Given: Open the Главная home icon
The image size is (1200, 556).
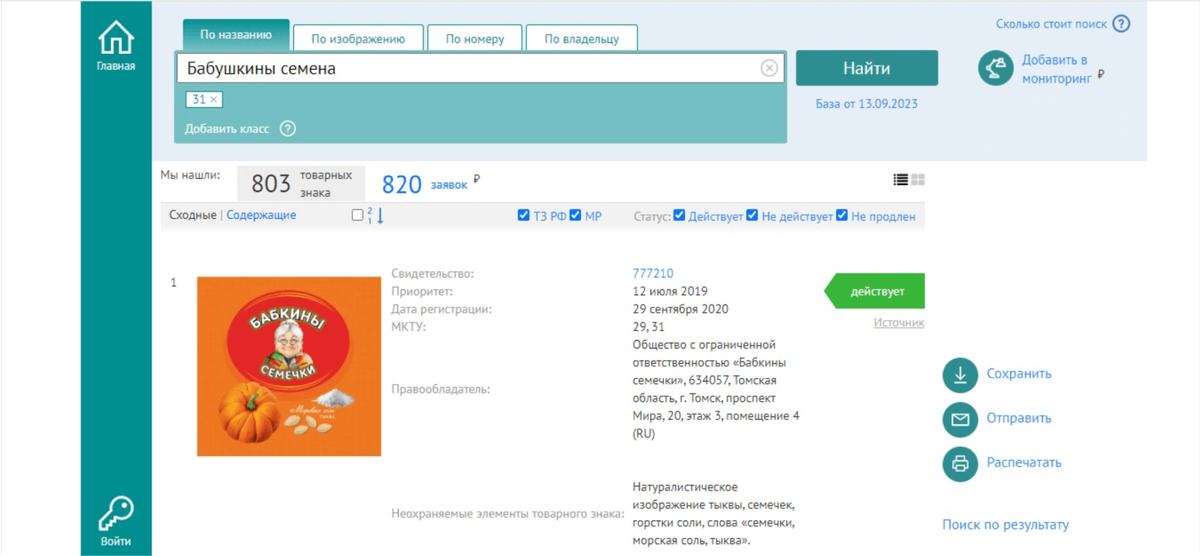Looking at the screenshot, I should coord(116,40).
